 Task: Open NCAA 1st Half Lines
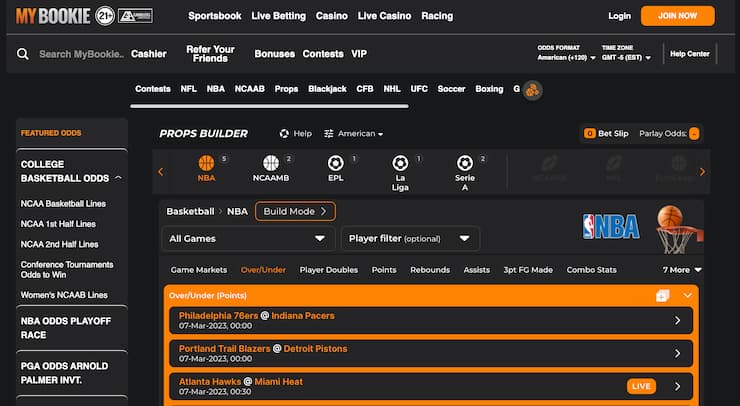58,224
